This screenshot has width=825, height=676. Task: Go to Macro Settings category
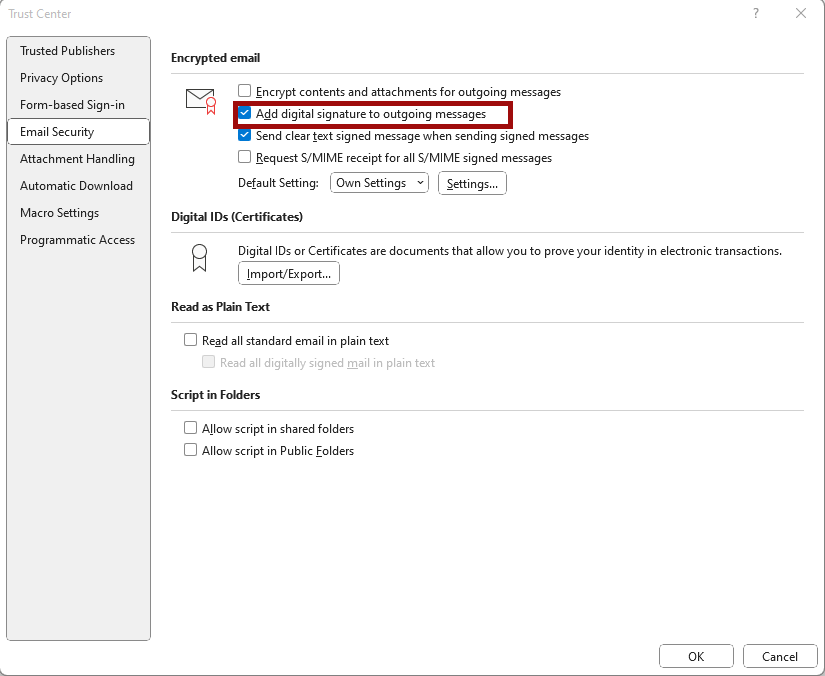(x=59, y=213)
